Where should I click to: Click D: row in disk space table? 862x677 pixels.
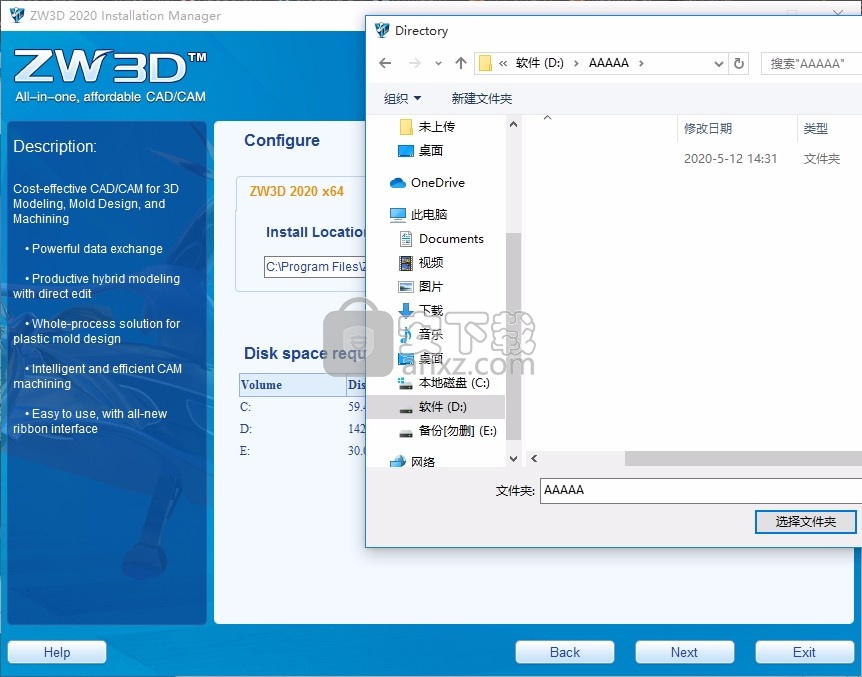pyautogui.click(x=302, y=429)
